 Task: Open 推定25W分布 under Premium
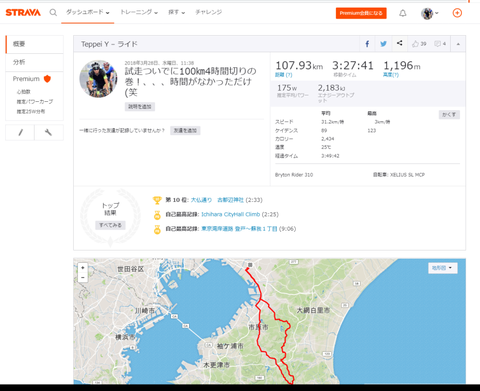31,111
